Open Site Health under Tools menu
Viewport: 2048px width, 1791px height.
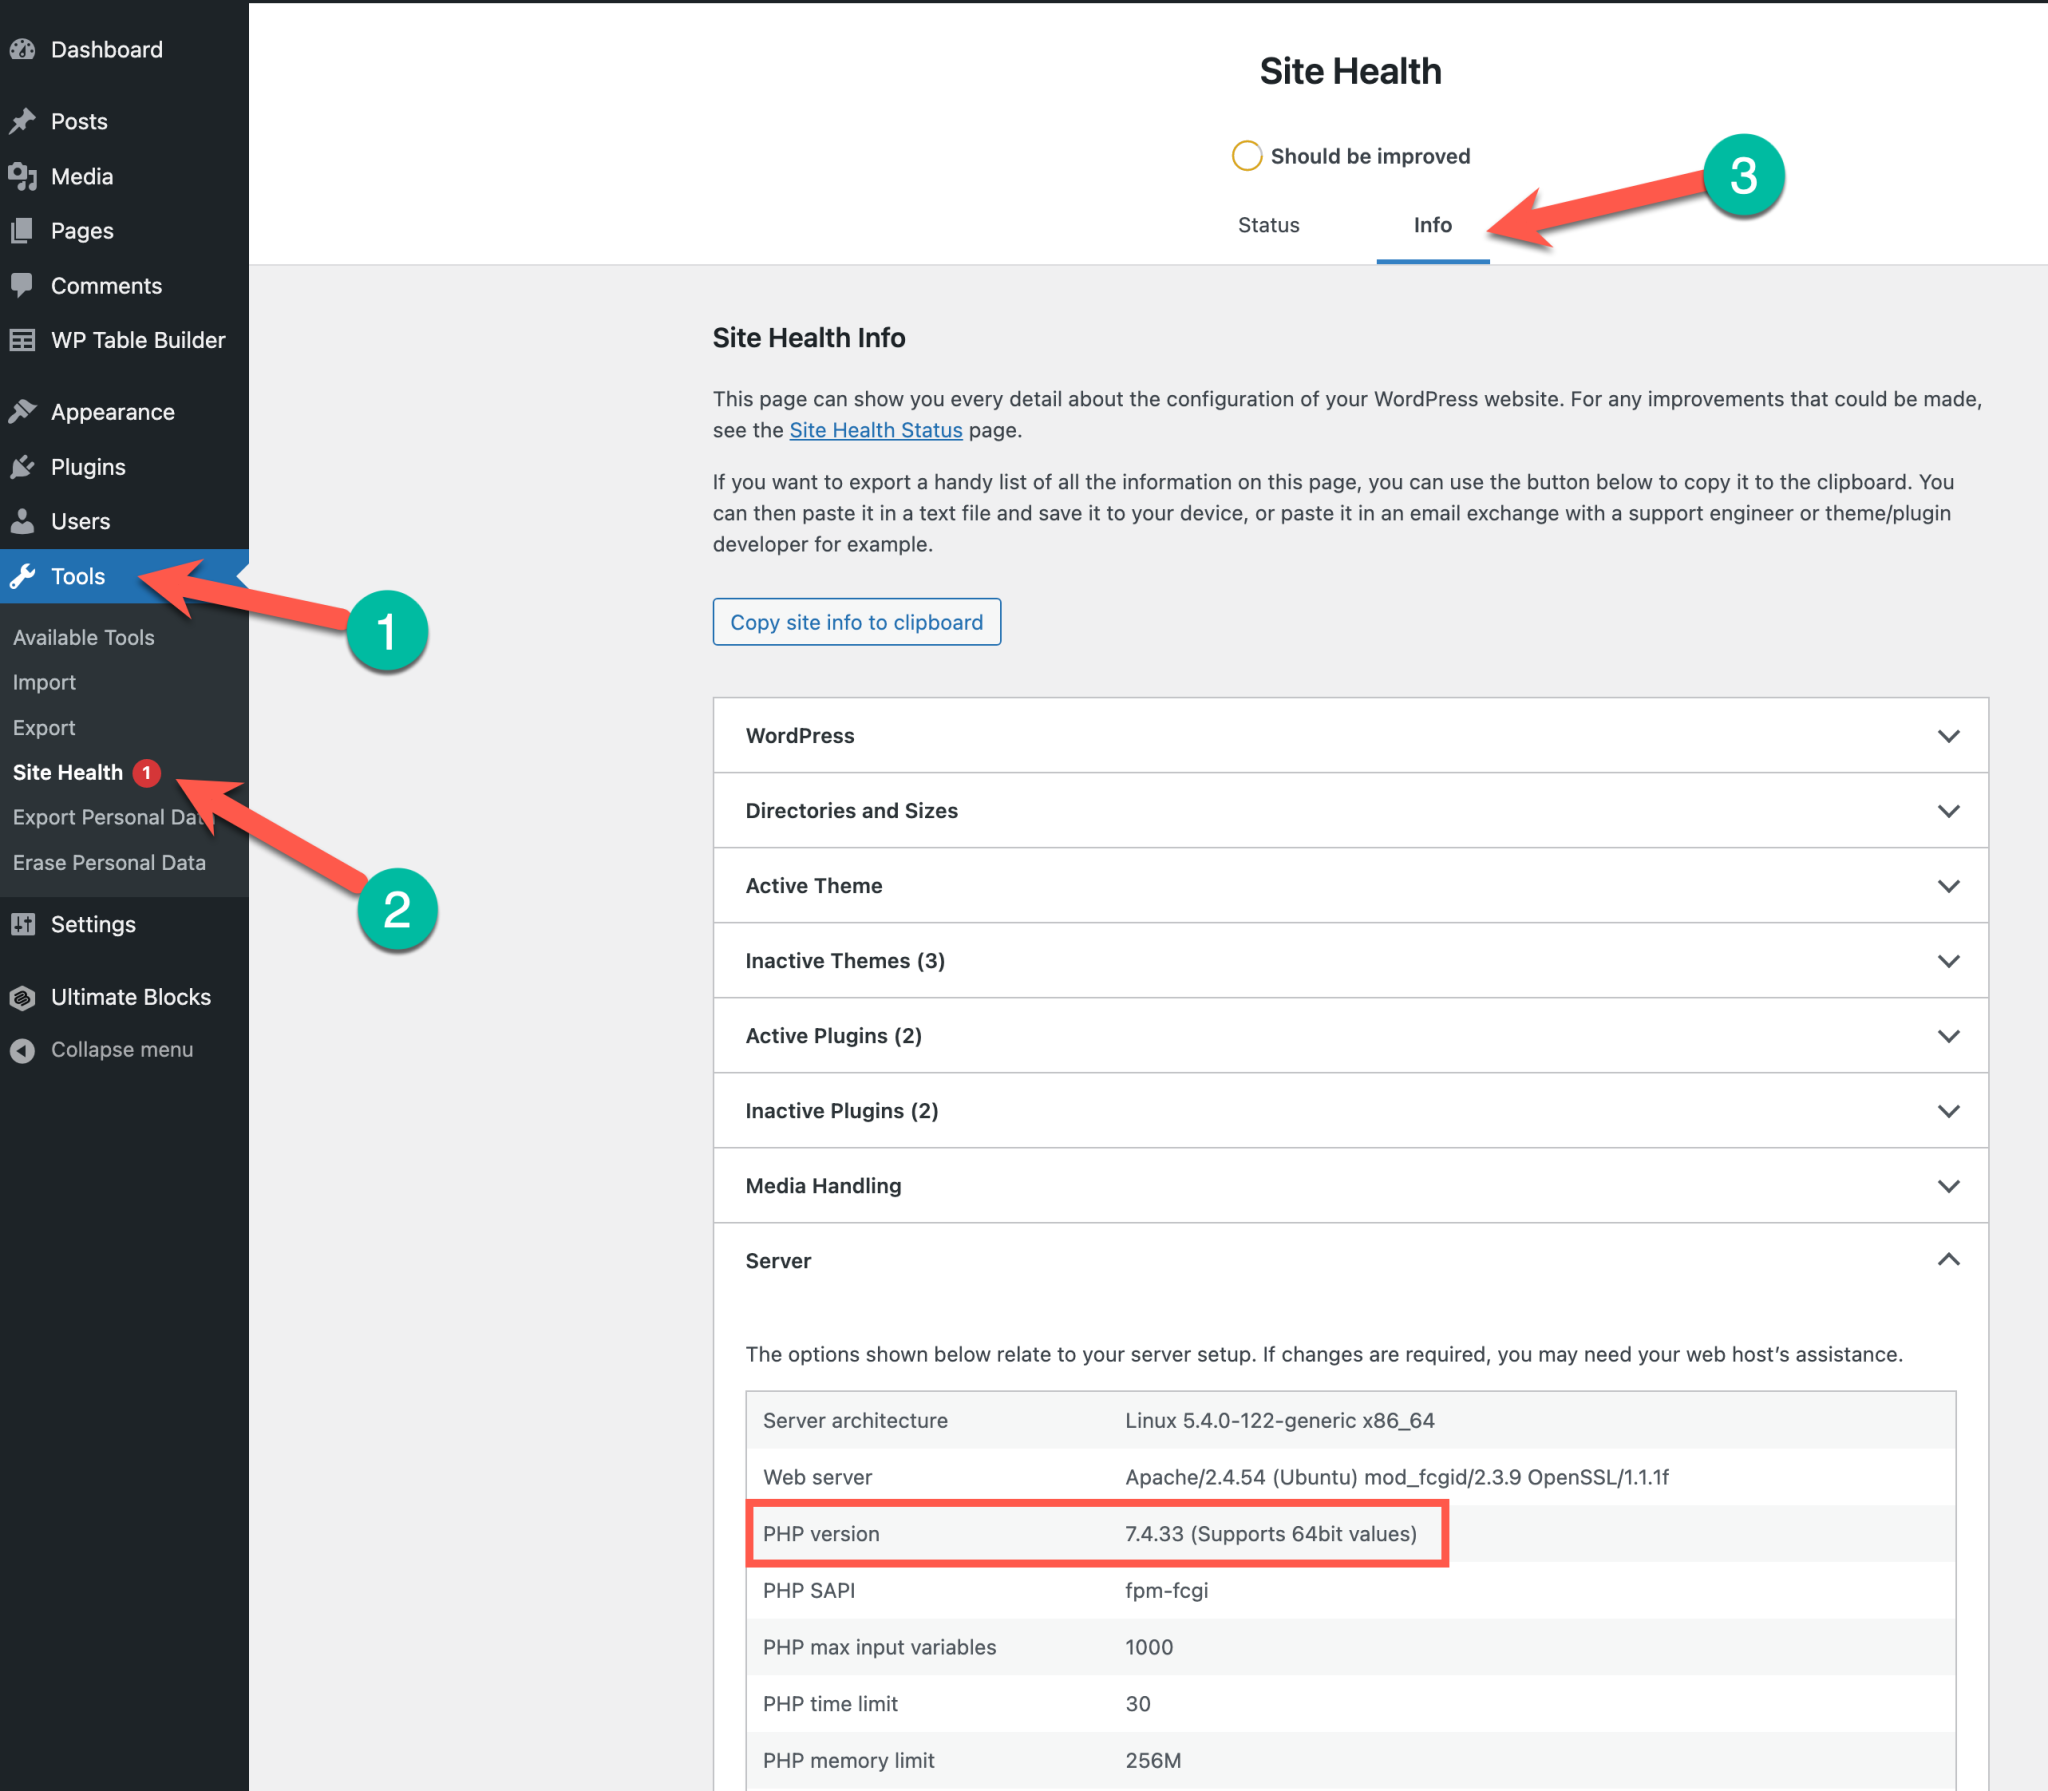[x=69, y=771]
